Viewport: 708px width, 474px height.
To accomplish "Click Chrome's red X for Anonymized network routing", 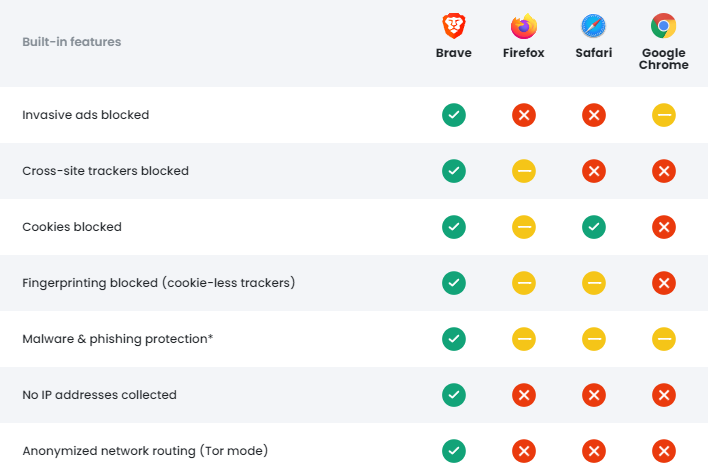I will [664, 451].
